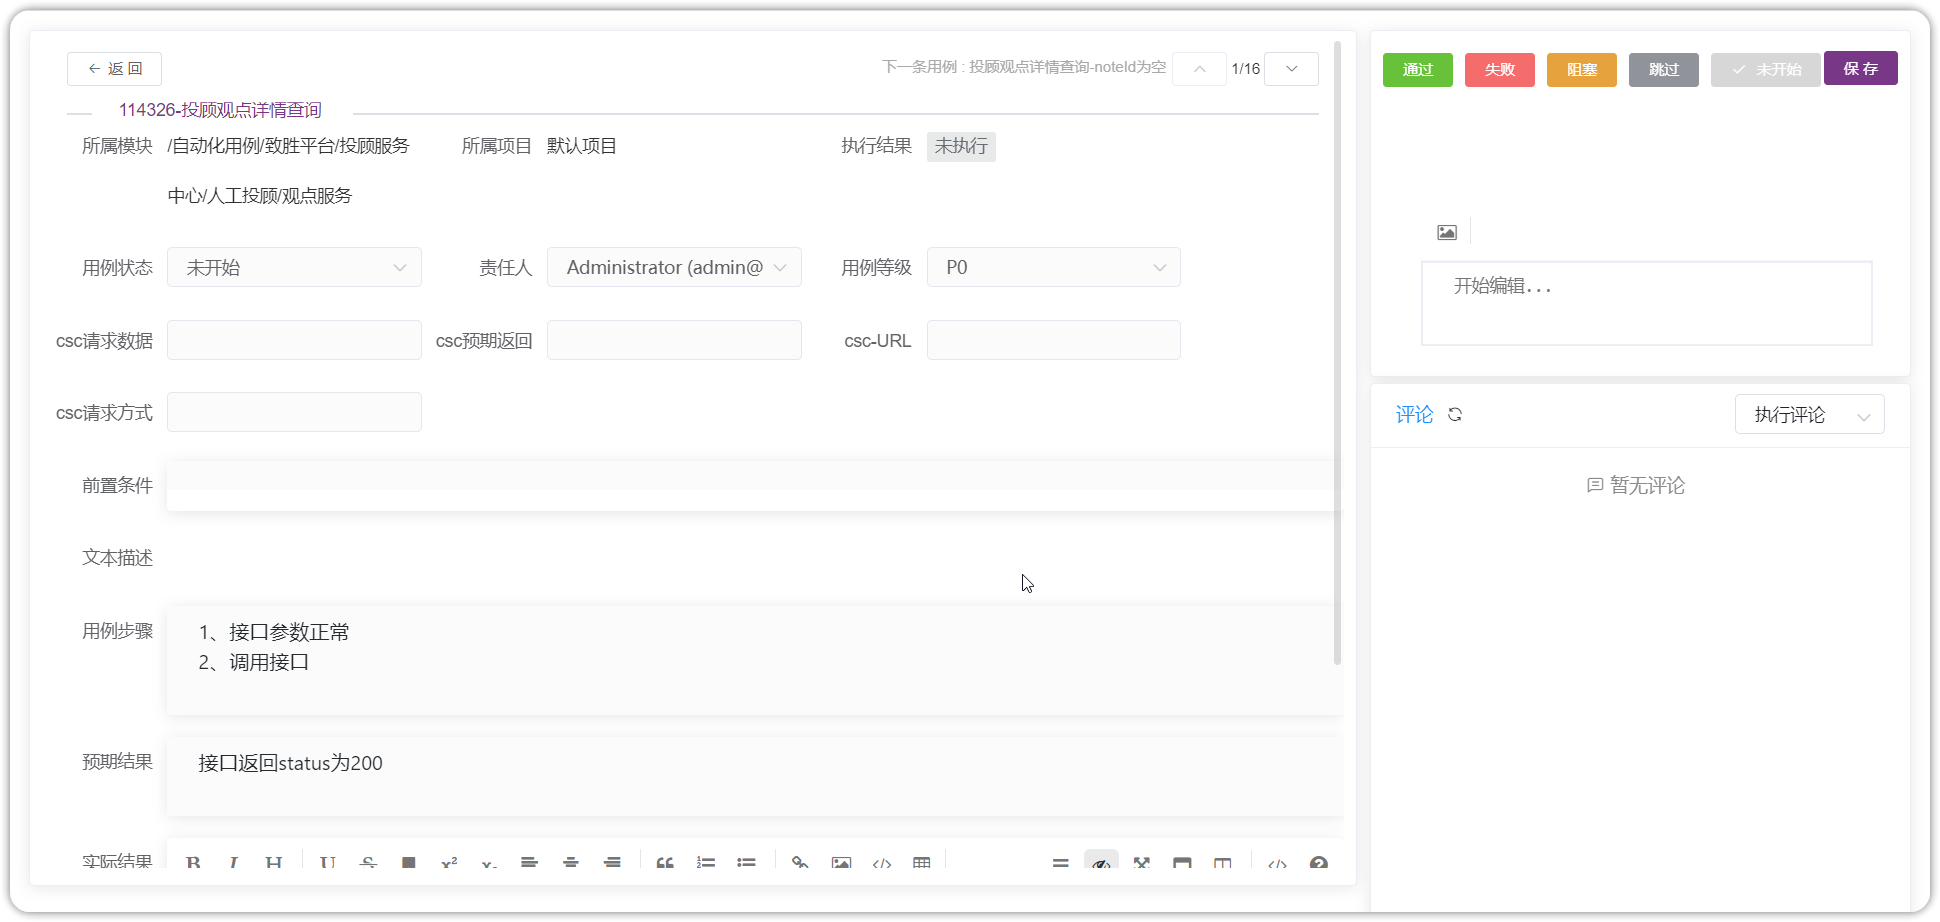Click the insert table icon
This screenshot has width=1940, height=922.
[922, 862]
